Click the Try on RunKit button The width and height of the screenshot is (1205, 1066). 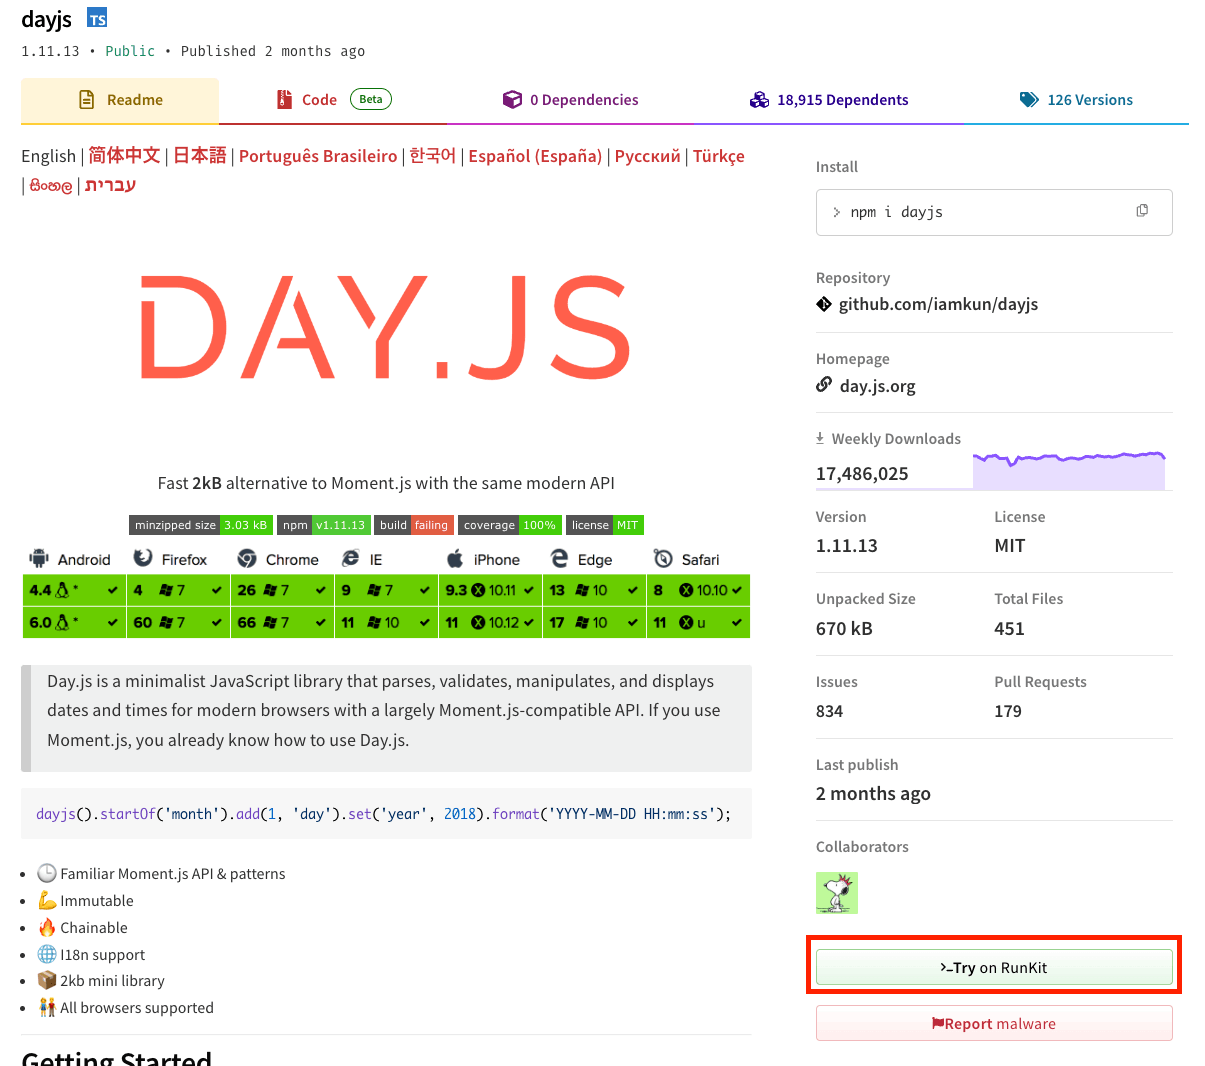[x=994, y=967]
